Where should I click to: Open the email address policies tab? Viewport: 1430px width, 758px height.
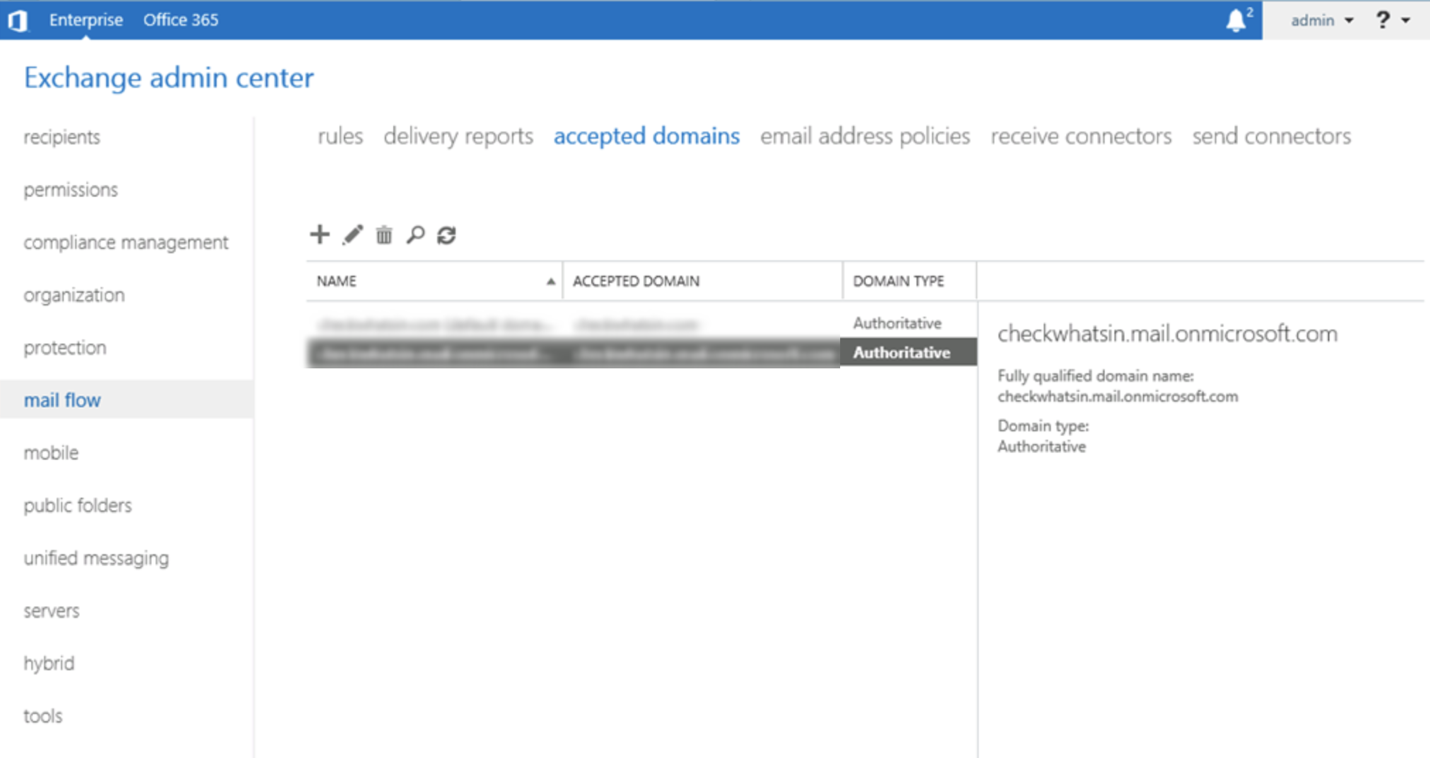(865, 136)
